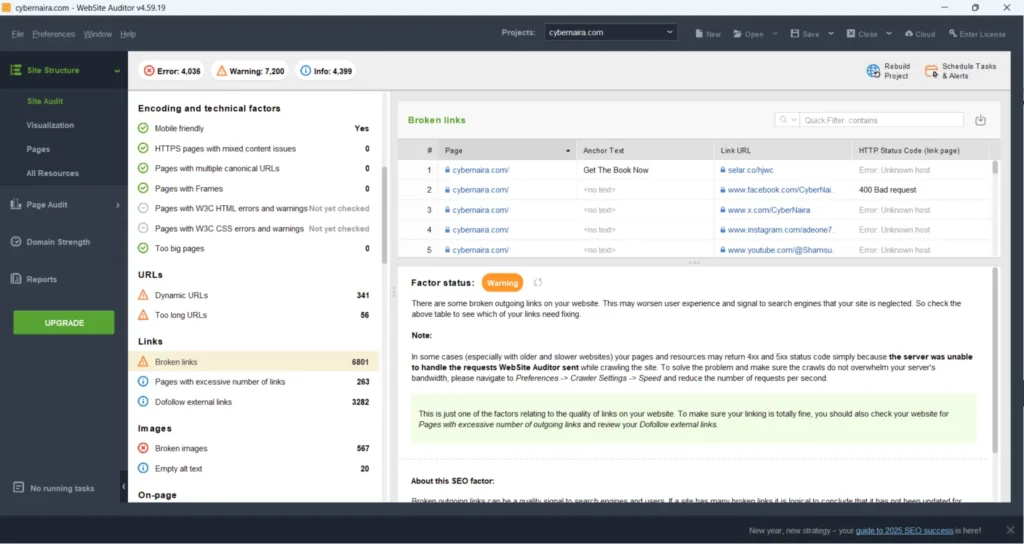Viewport: 1024px width, 544px height.
Task: Sort table by Anchor Text column
Action: pyautogui.click(x=645, y=150)
